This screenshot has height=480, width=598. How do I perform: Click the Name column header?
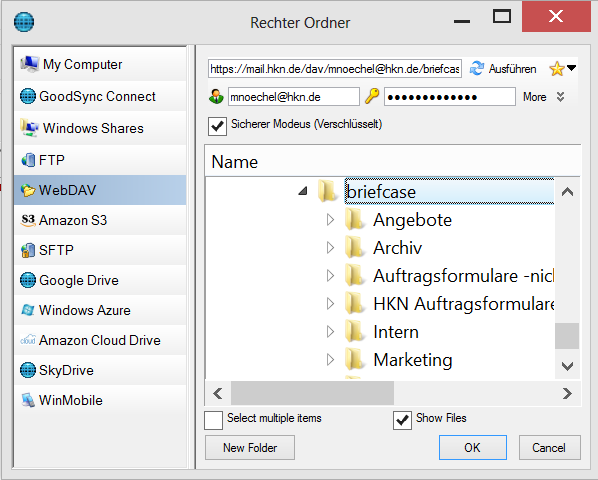(x=392, y=161)
